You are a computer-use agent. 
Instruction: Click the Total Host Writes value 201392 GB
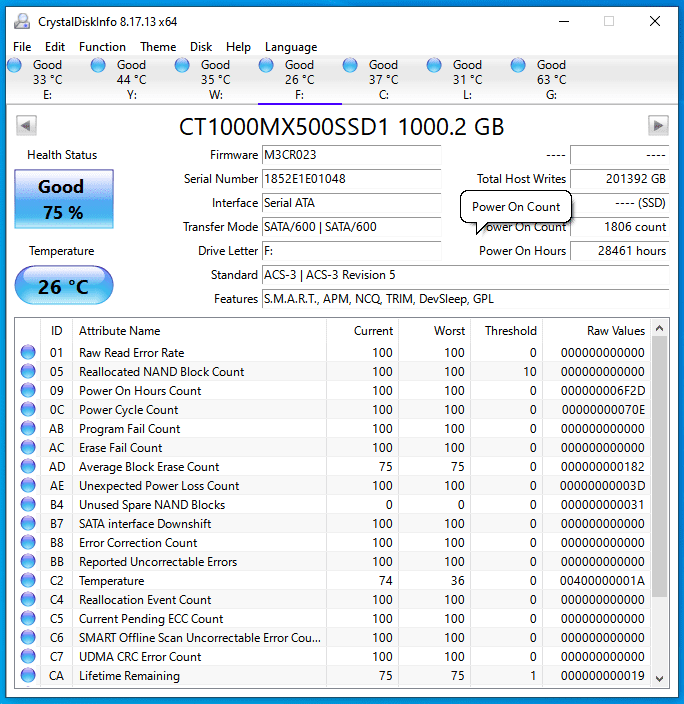click(x=620, y=179)
